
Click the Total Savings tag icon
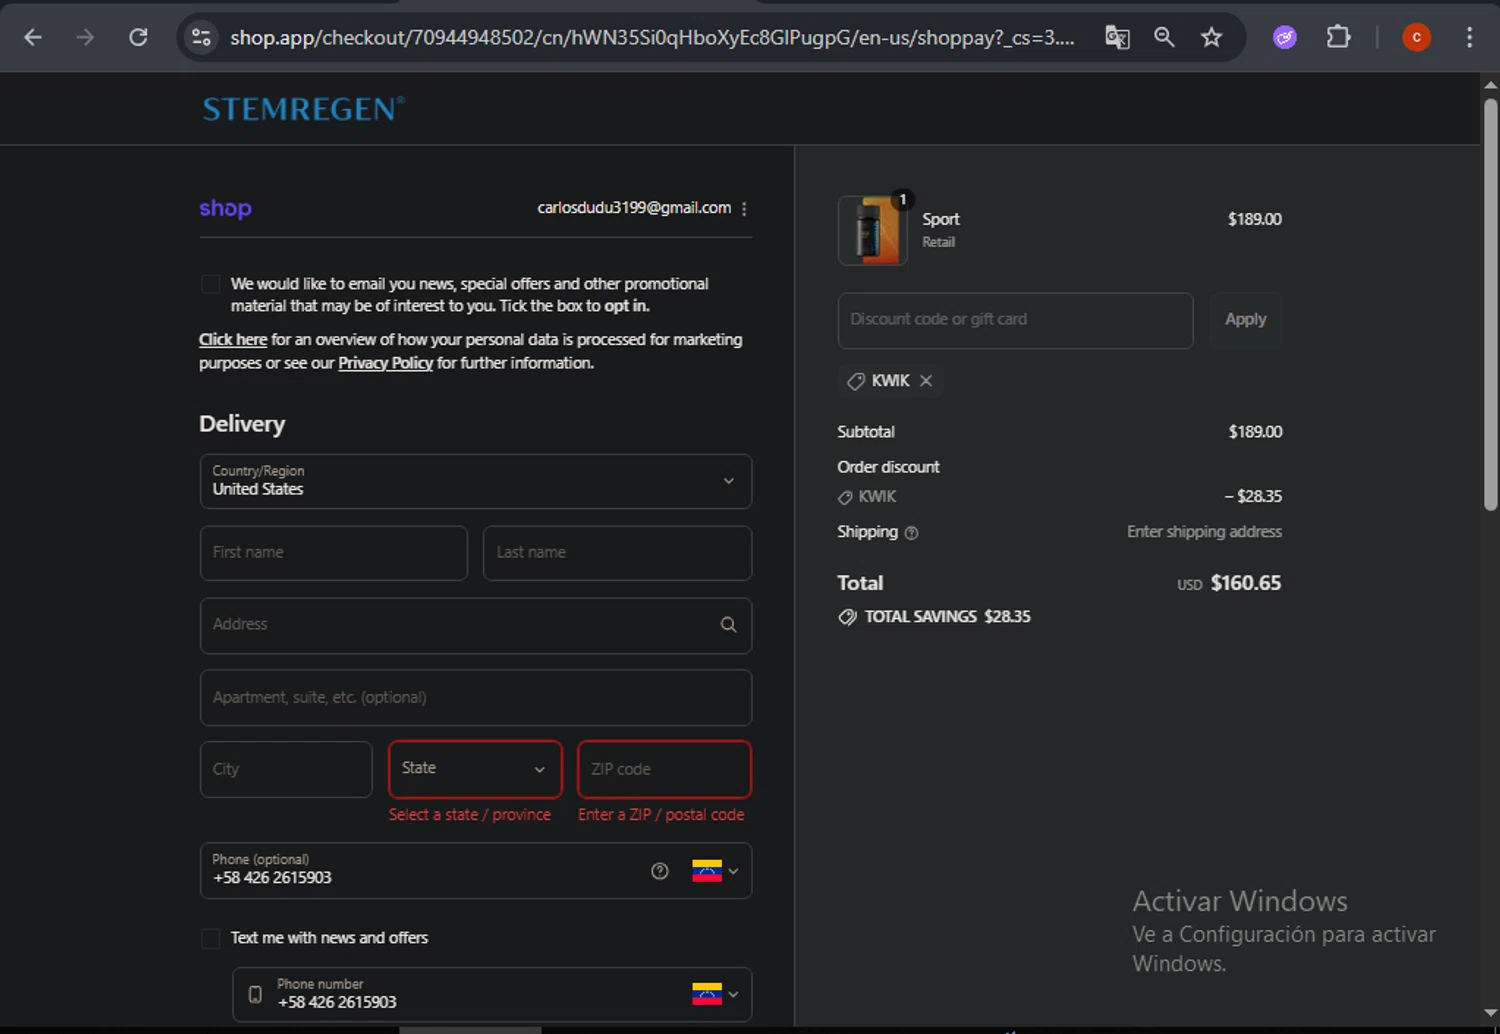coord(847,617)
